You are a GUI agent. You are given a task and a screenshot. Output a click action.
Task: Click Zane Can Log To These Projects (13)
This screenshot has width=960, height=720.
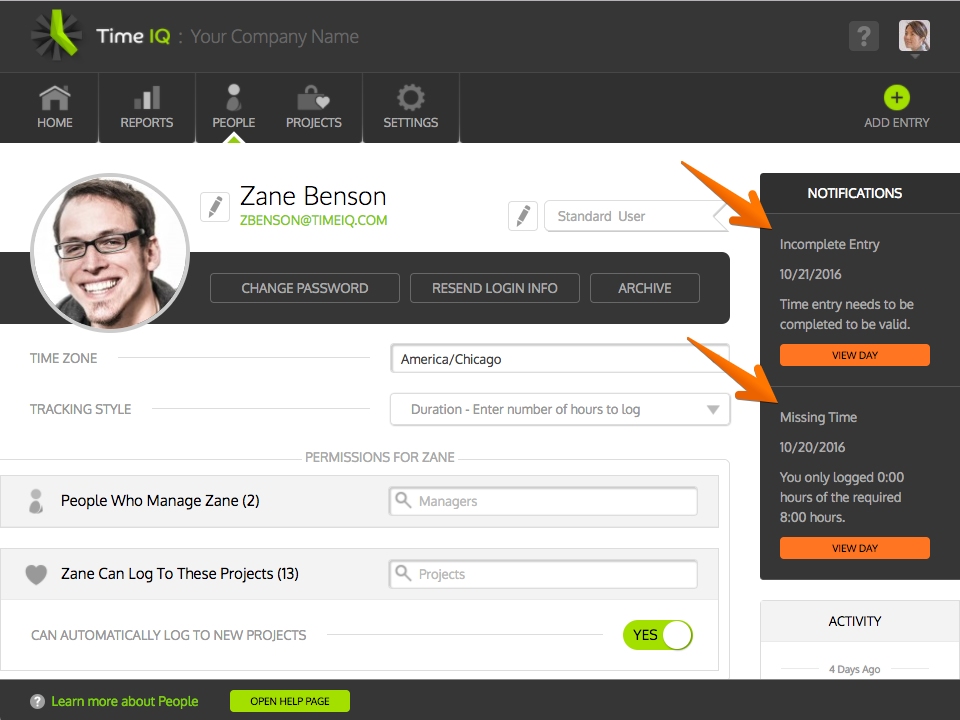pos(179,574)
